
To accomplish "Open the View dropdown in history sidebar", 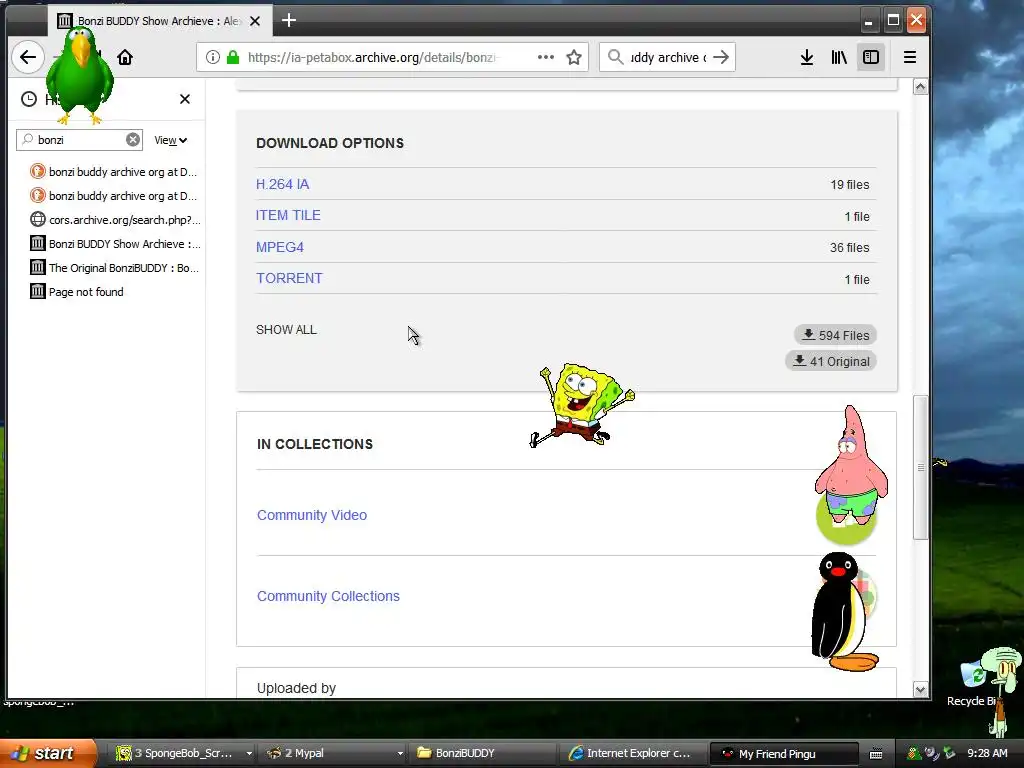I will tap(170, 140).
